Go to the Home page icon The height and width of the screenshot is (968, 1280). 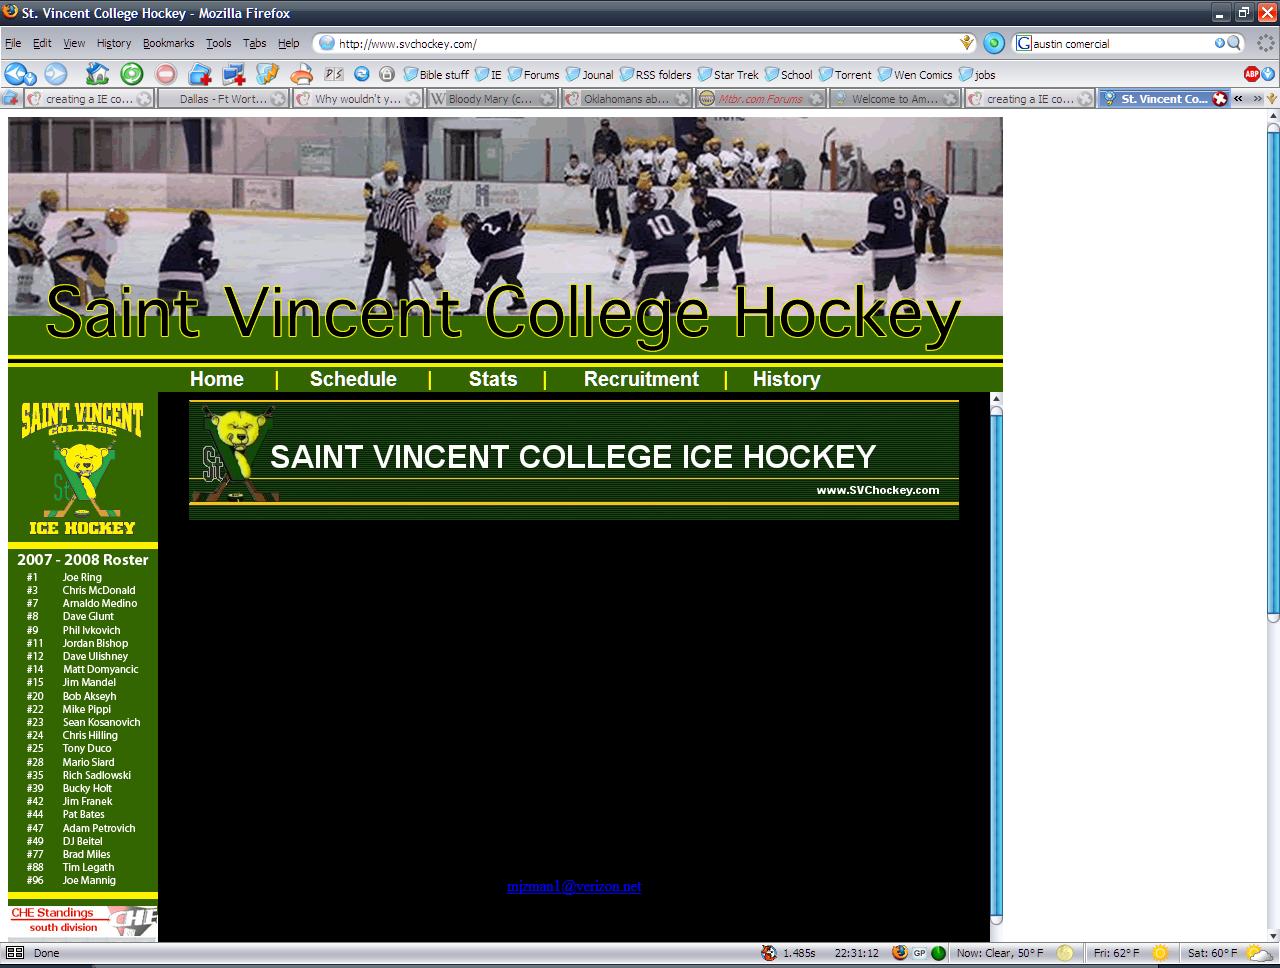click(97, 73)
